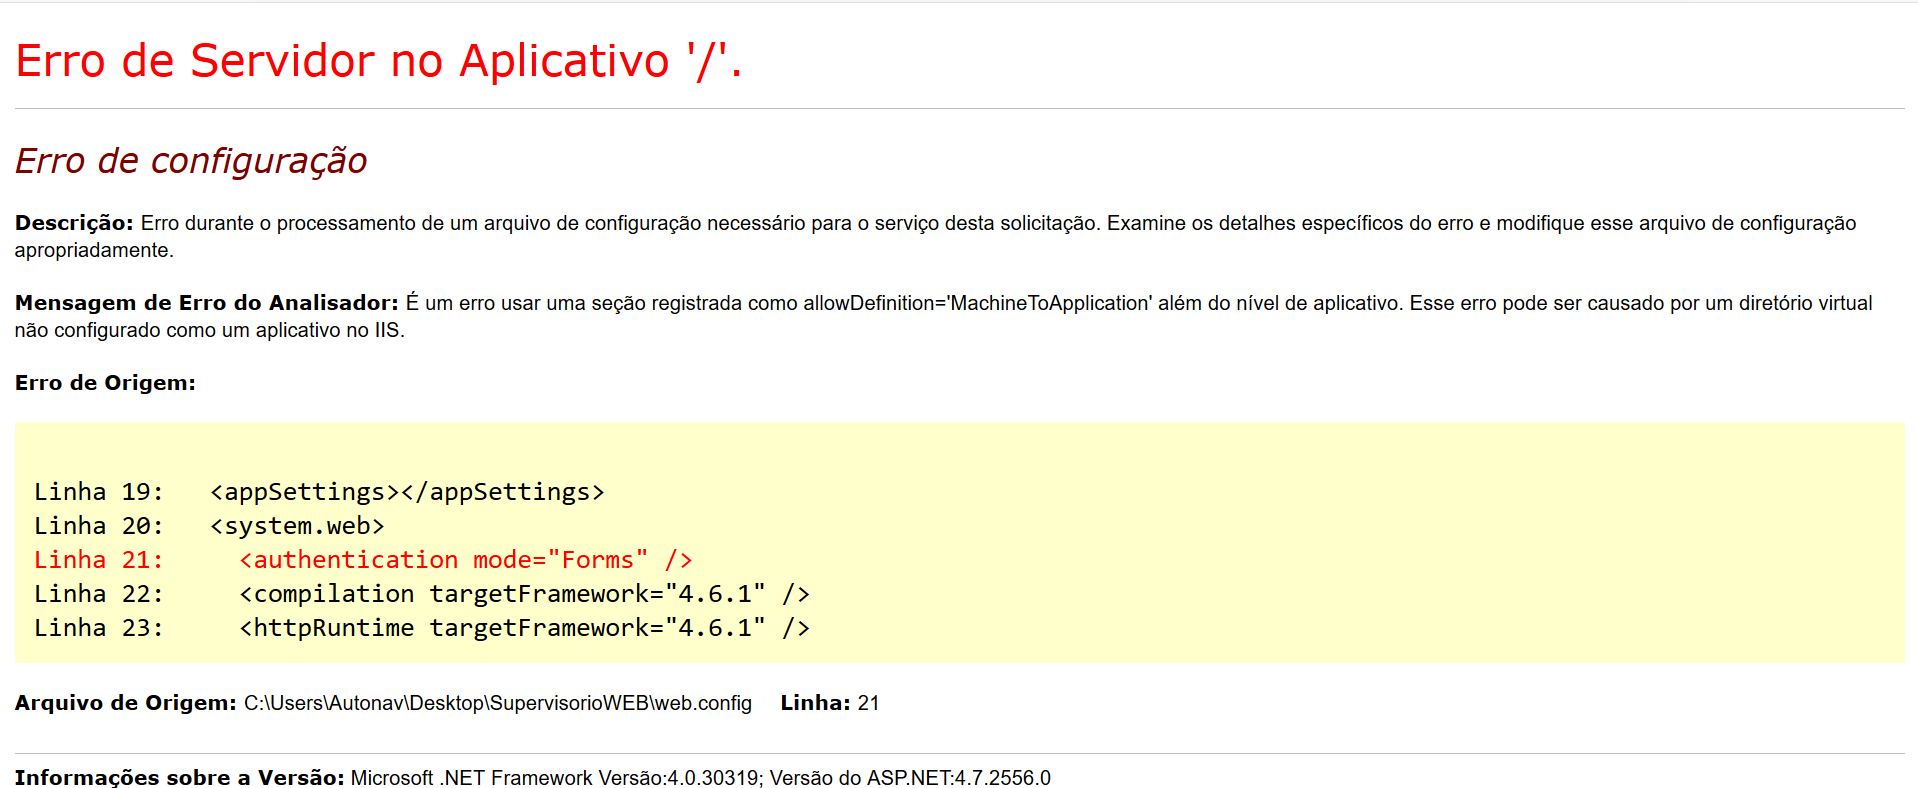Select the 'Erro de configuração' subtitle
Viewport: 1918px width, 788px height.
191,161
